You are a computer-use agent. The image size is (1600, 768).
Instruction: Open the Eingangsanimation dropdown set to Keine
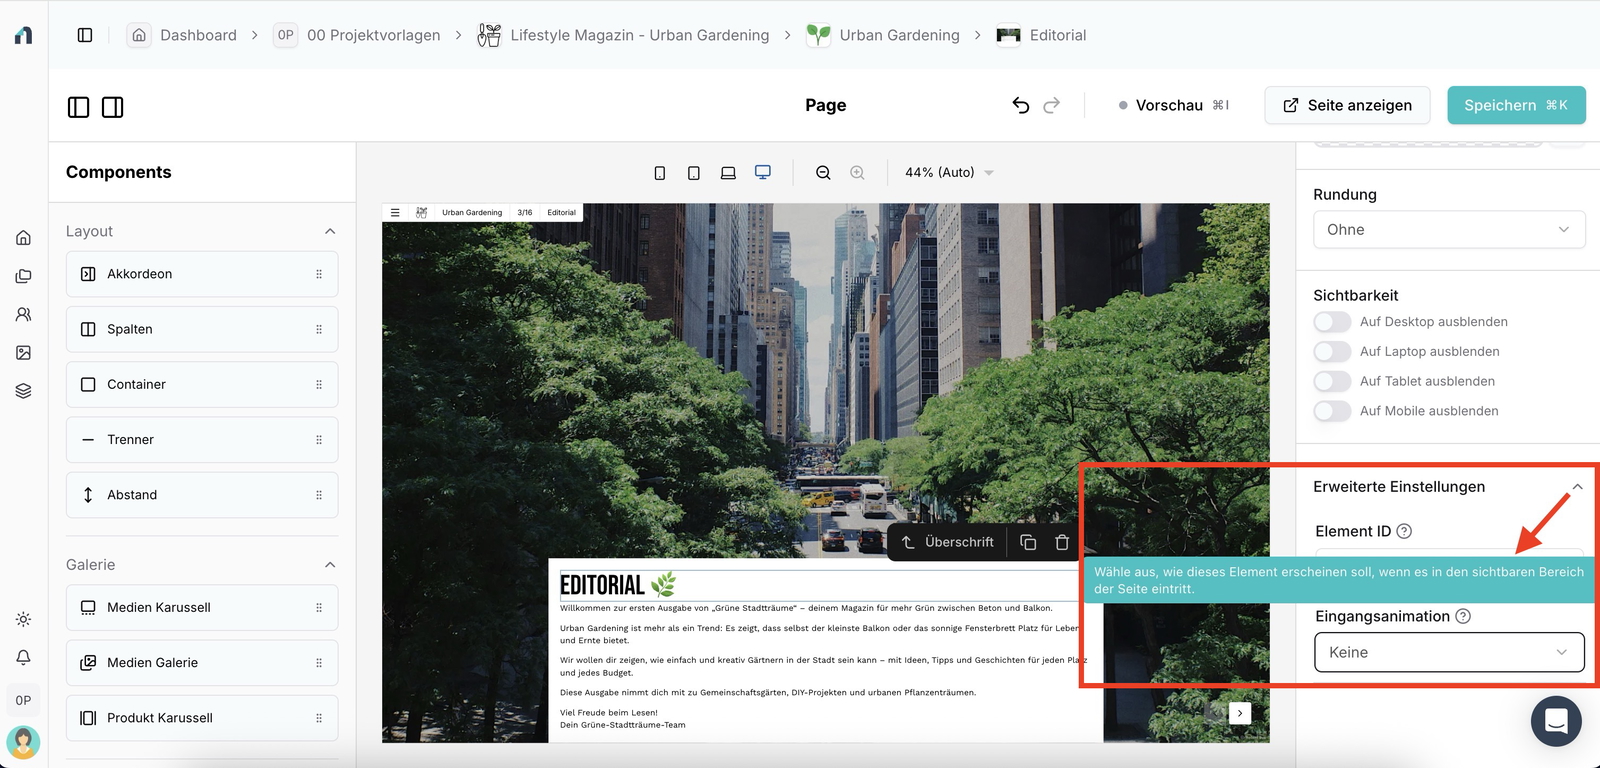[1448, 653]
